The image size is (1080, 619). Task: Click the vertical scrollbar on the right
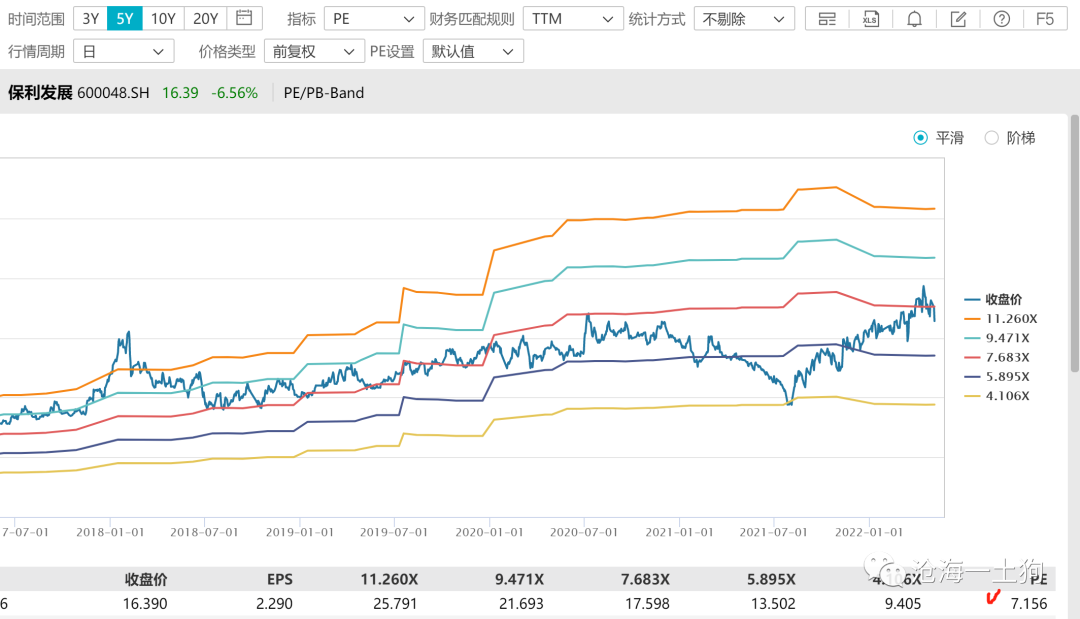tap(1074, 244)
